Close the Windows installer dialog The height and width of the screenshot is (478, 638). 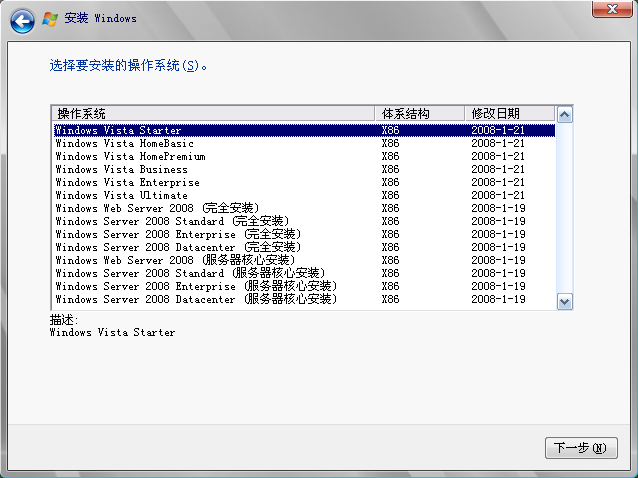pos(612,9)
